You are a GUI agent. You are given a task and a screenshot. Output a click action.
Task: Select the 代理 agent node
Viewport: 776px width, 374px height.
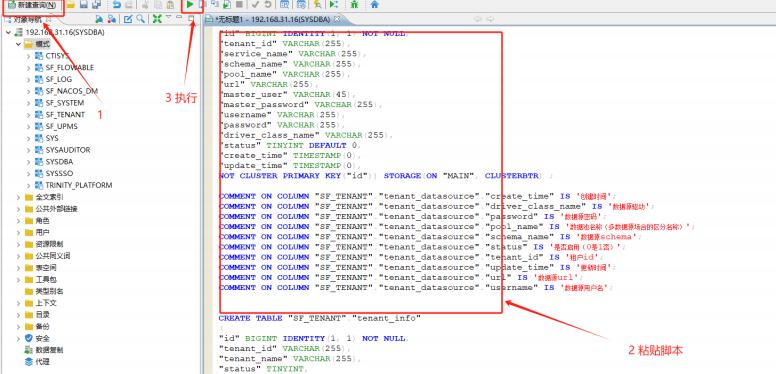click(x=42, y=362)
